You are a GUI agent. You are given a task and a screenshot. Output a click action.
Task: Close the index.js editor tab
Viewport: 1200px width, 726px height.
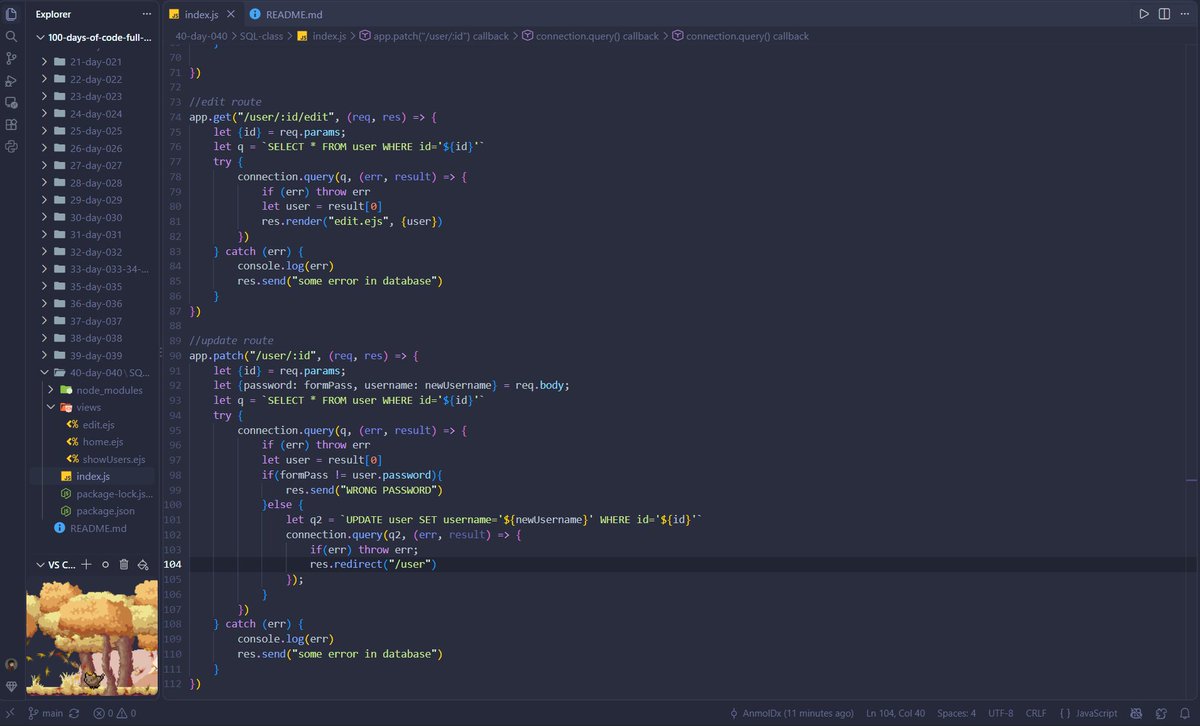(x=230, y=15)
